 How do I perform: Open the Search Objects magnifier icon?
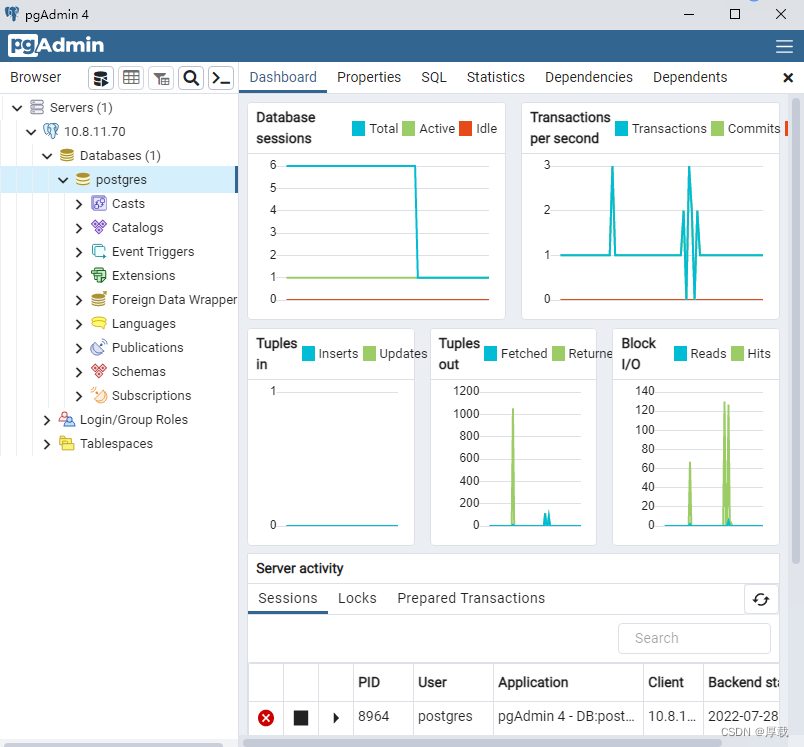tap(191, 78)
